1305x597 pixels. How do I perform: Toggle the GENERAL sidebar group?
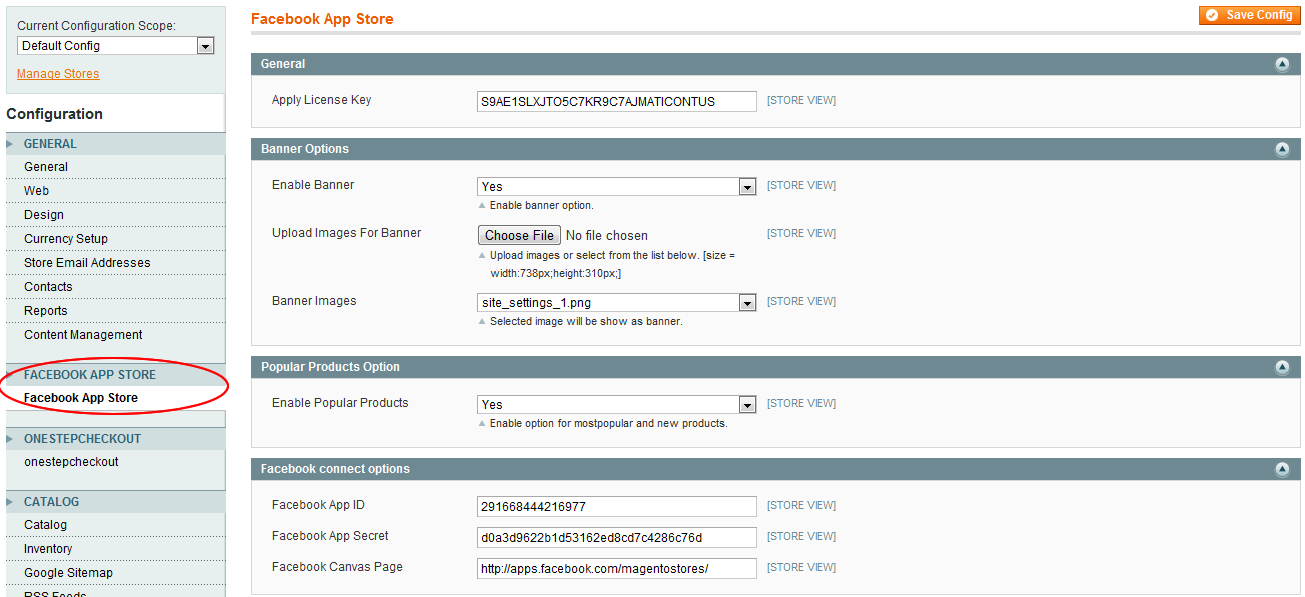[115, 144]
